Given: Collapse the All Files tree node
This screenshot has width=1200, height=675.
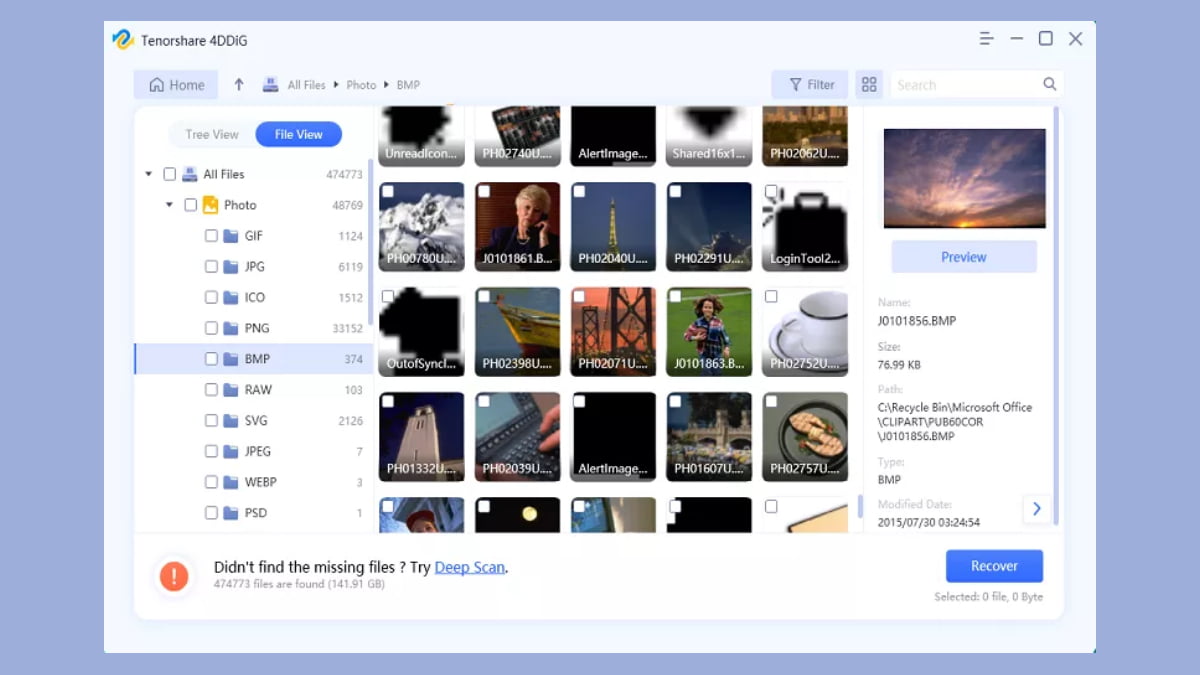Looking at the screenshot, I should pos(149,174).
